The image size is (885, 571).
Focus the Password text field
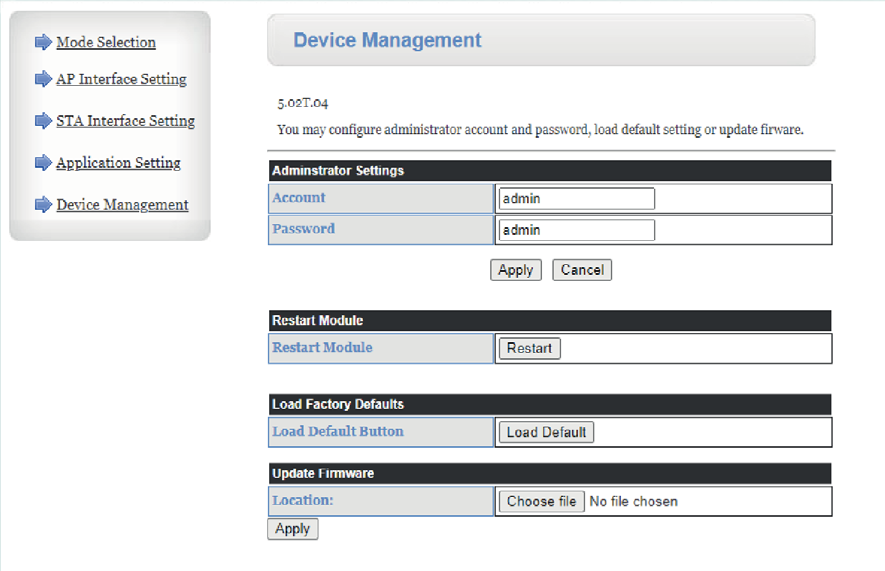[x=576, y=230]
